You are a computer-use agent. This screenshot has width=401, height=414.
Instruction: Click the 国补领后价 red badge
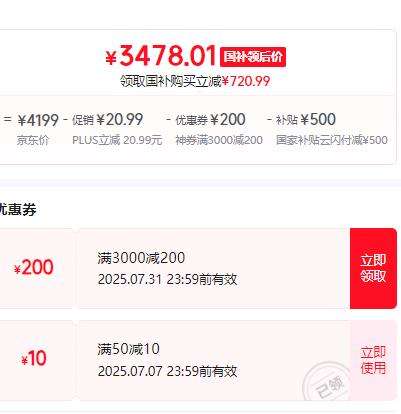(x=253, y=57)
